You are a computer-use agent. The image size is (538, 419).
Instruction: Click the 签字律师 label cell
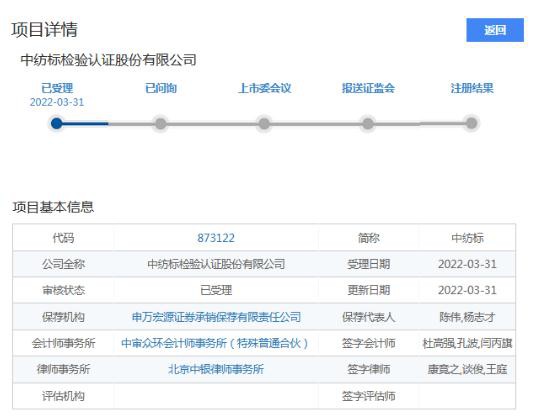[369, 369]
